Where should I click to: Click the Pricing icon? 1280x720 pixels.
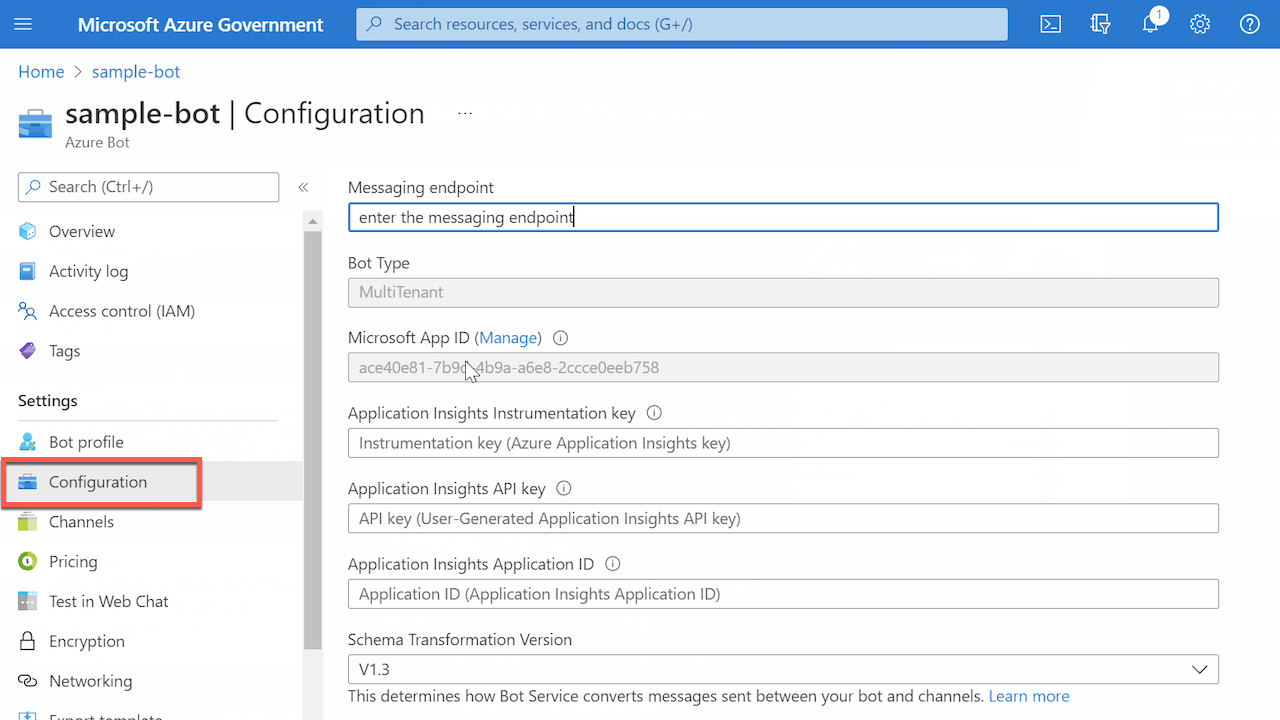(x=28, y=562)
